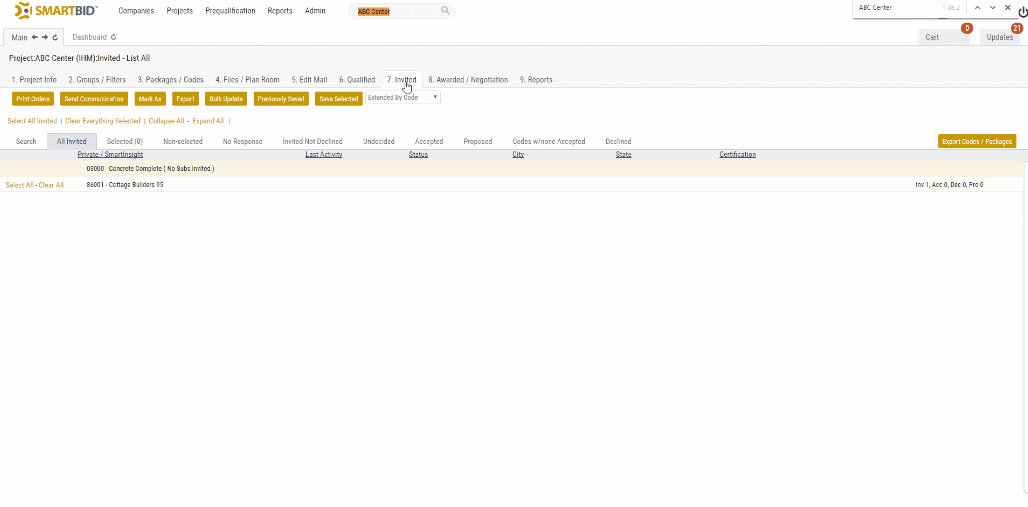Select the Invited Not Declined filter tab

tap(312, 141)
